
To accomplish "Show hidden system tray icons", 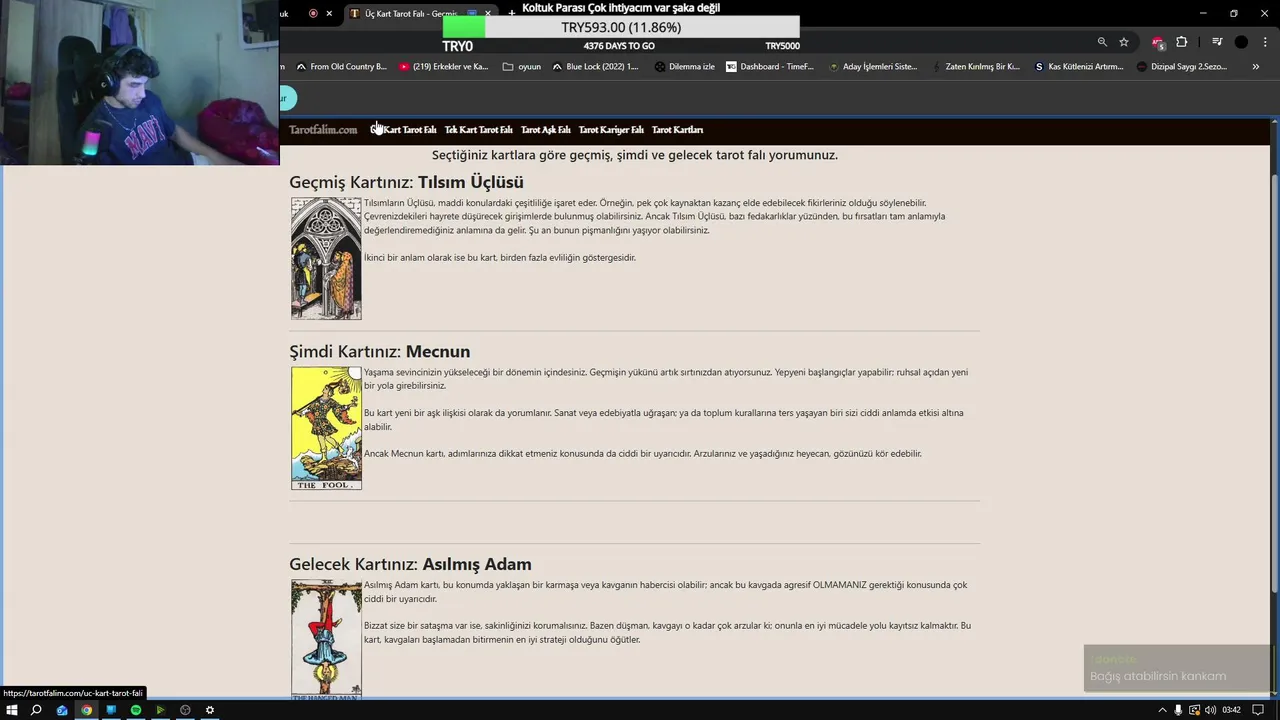I will click(1162, 710).
